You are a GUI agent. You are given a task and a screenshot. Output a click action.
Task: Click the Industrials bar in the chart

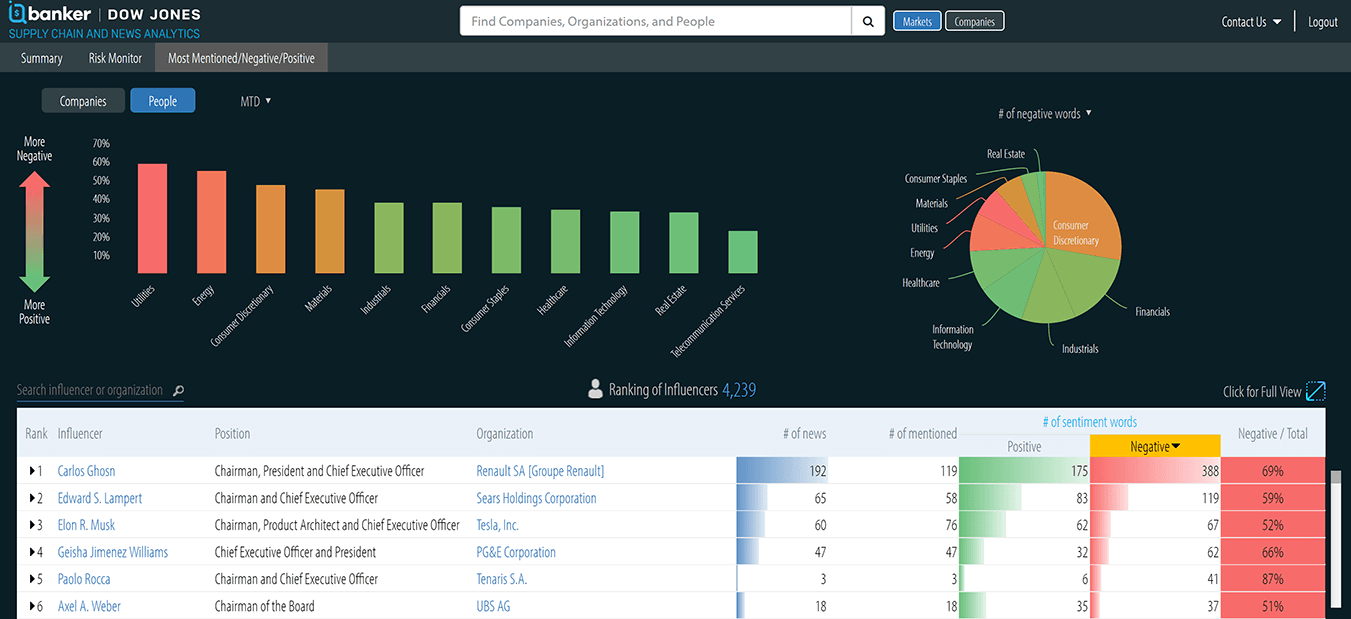[x=389, y=238]
